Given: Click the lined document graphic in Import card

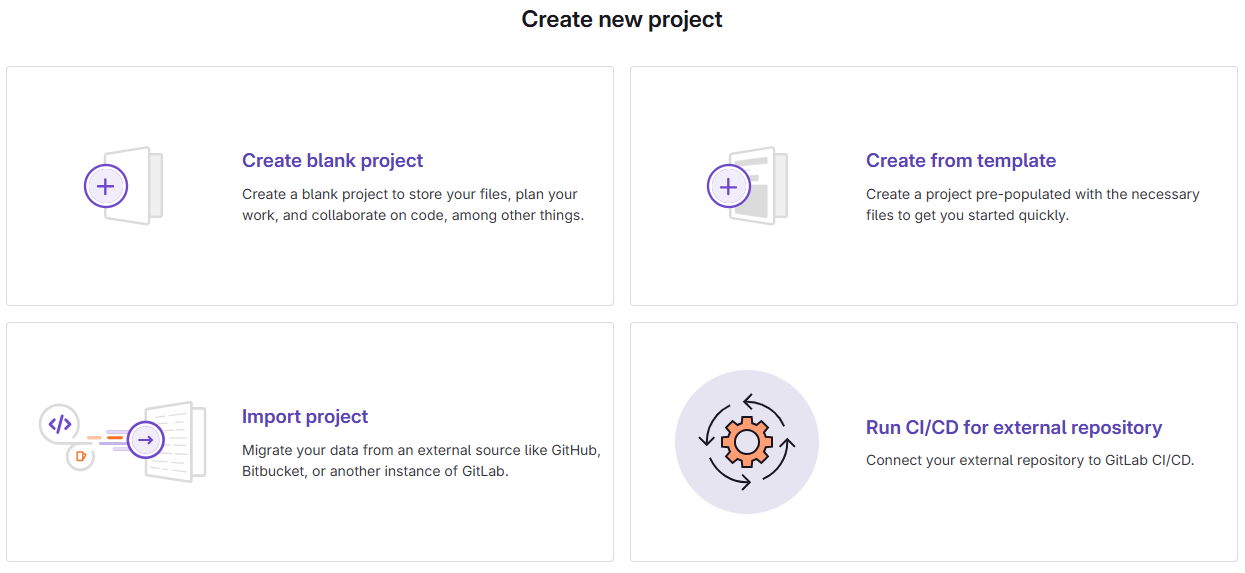Looking at the screenshot, I should (x=184, y=441).
